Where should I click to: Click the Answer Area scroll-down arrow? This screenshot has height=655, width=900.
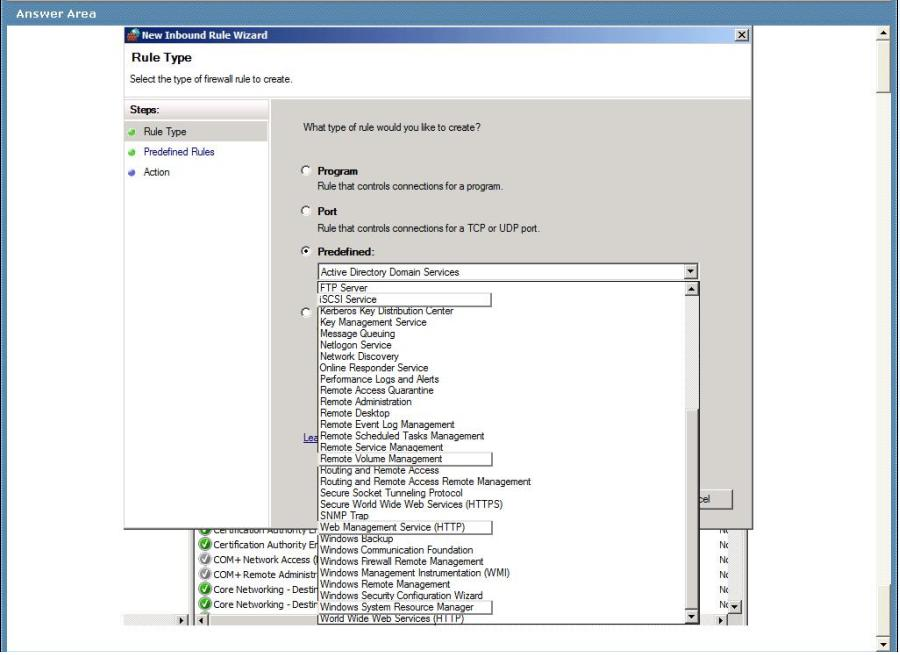coord(883,643)
